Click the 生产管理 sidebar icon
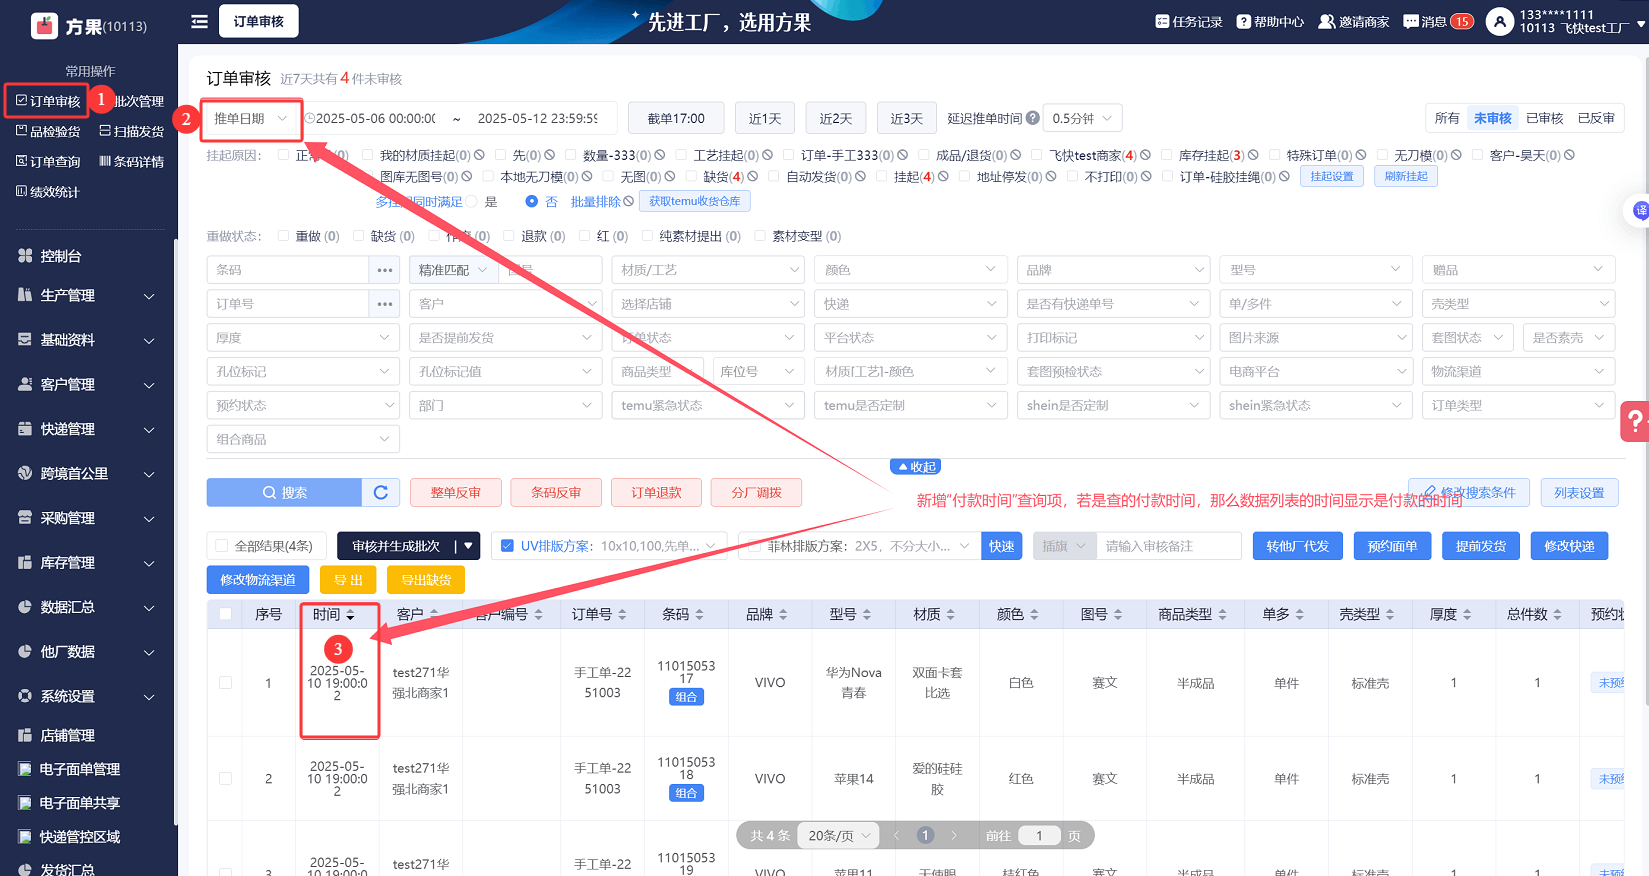The height and width of the screenshot is (876, 1649). 25,295
